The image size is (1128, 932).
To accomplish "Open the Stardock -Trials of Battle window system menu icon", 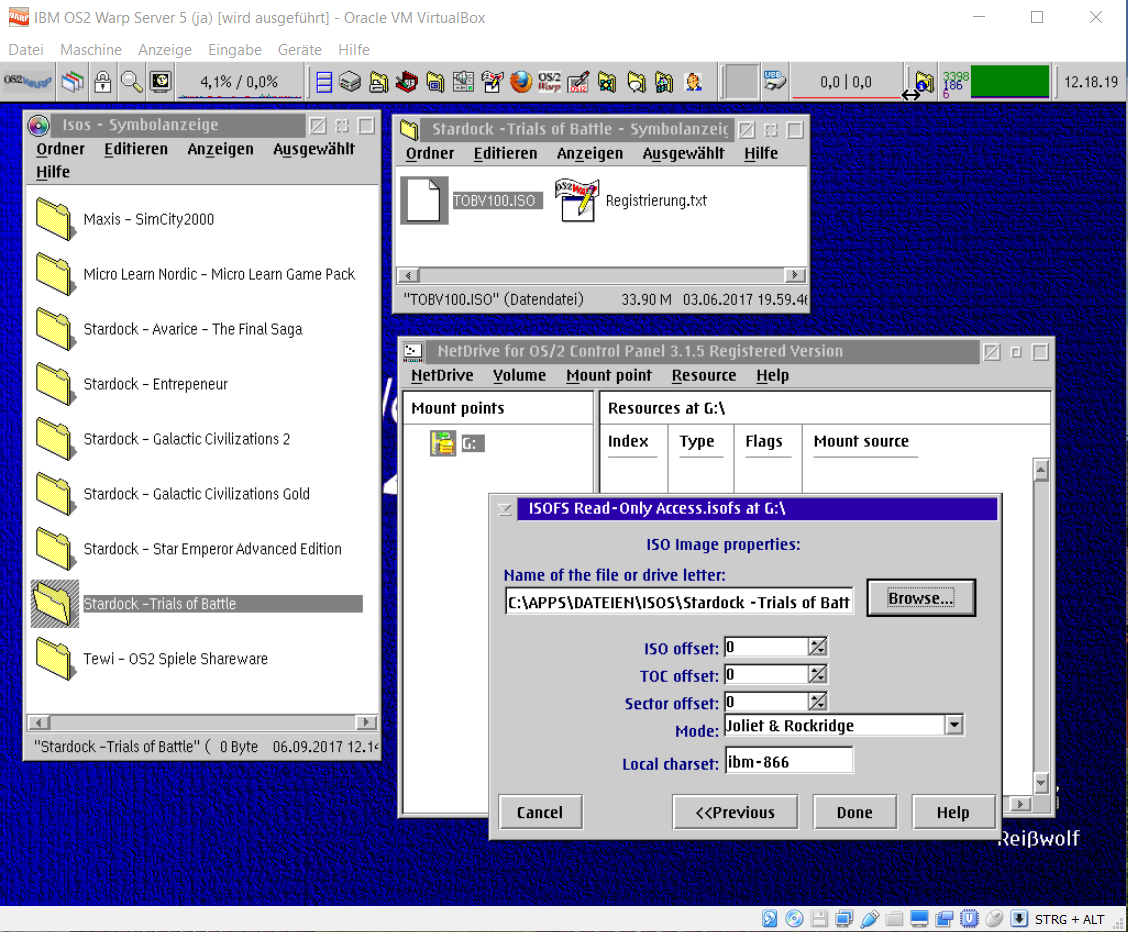I will 409,129.
